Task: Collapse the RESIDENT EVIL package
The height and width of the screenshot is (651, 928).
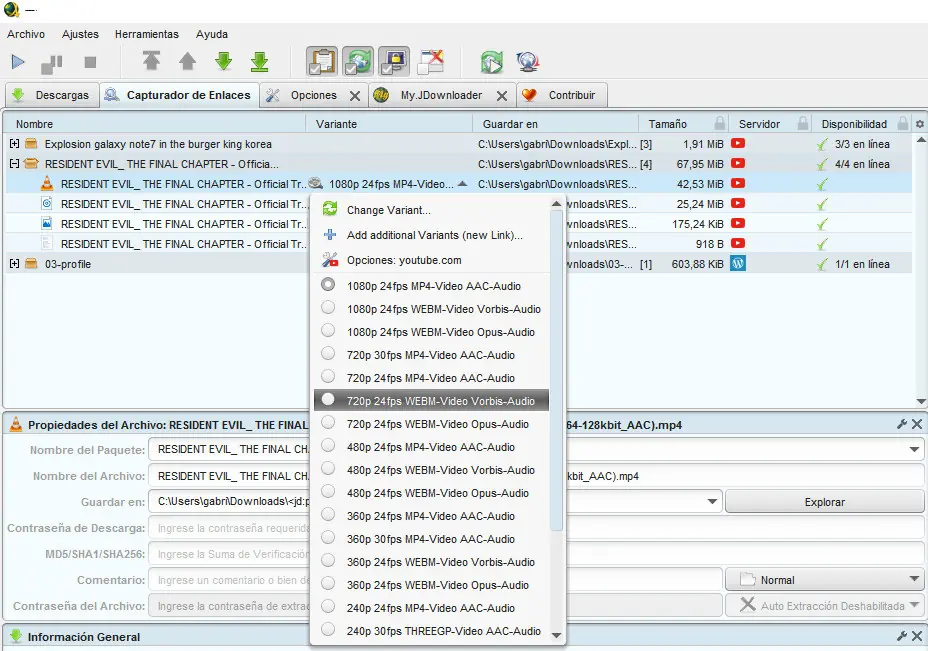Action: [14, 164]
